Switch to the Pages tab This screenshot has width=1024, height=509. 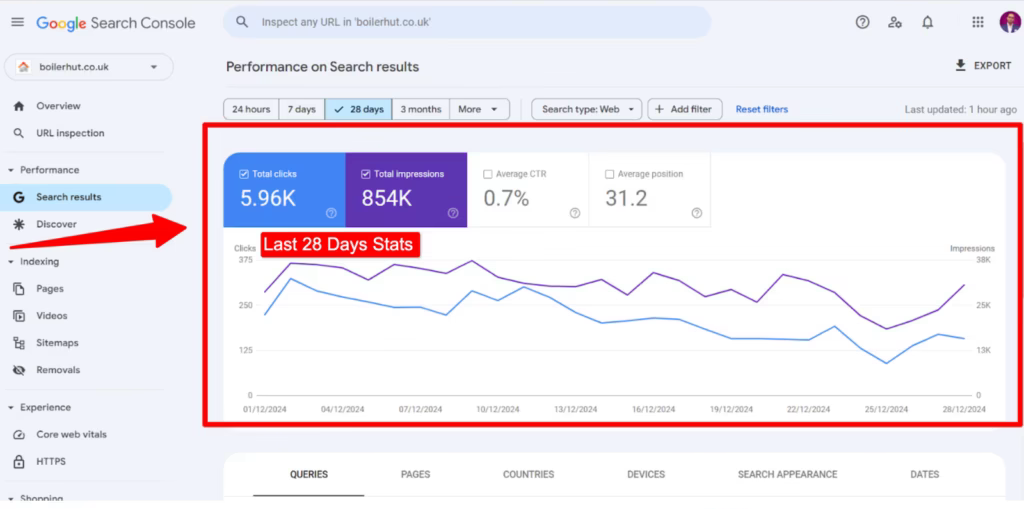tap(415, 474)
